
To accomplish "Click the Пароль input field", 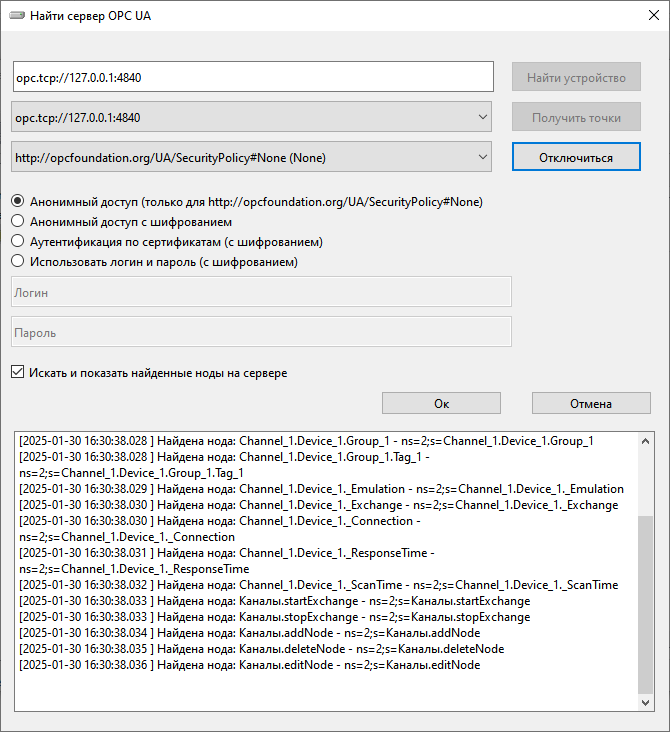I will [261, 332].
